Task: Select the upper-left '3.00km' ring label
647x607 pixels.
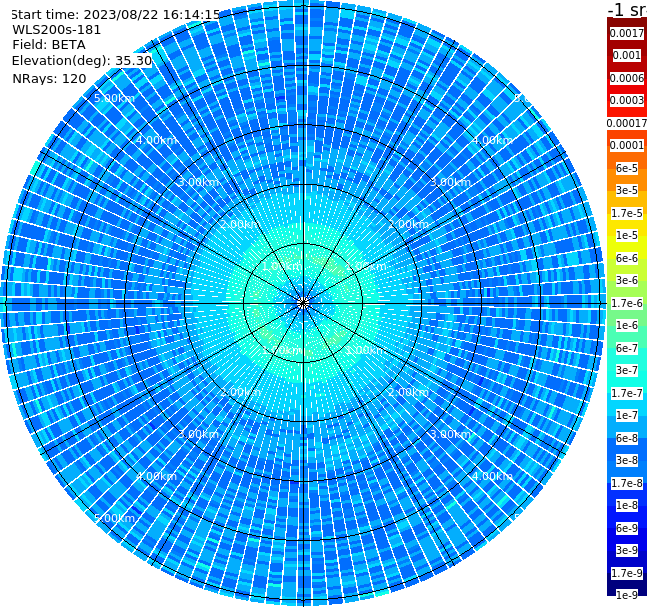Action: coord(198,182)
